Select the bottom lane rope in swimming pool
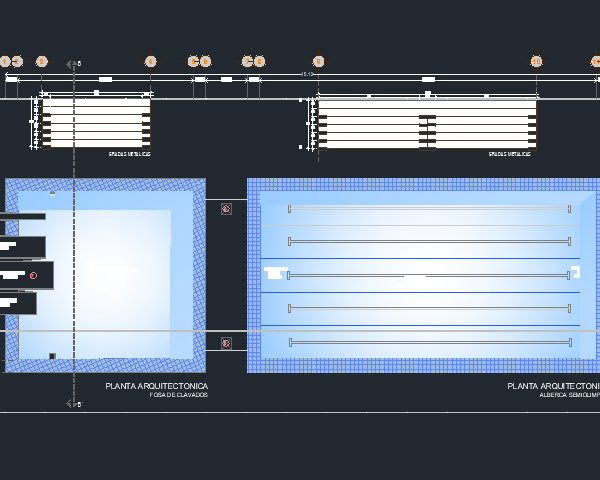 (x=430, y=343)
